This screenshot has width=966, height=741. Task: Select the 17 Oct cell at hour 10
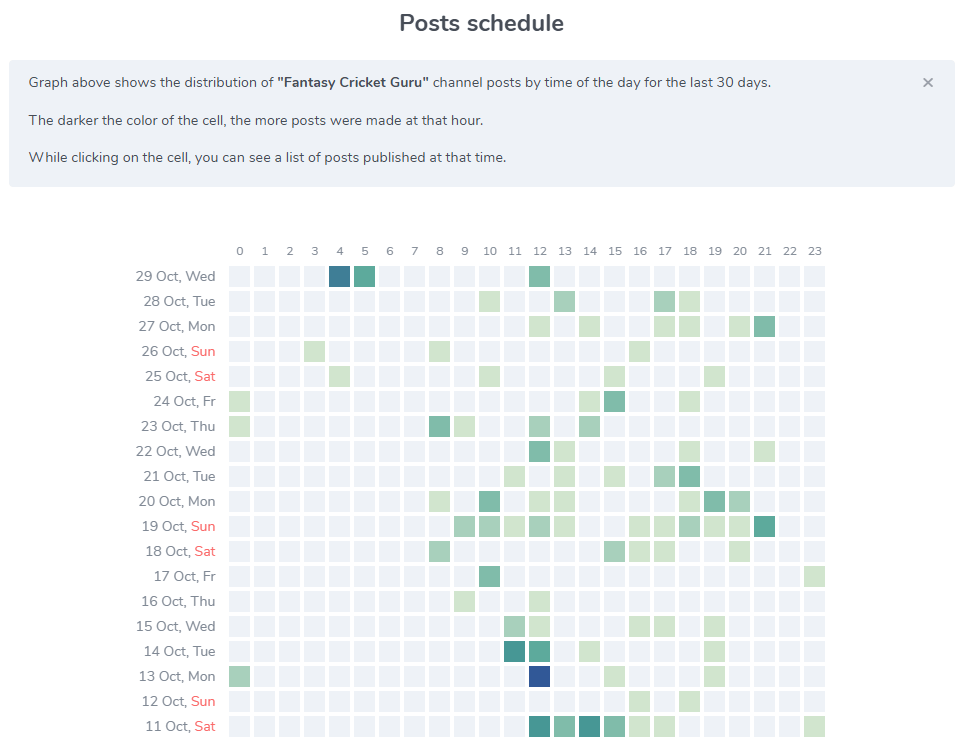490,577
